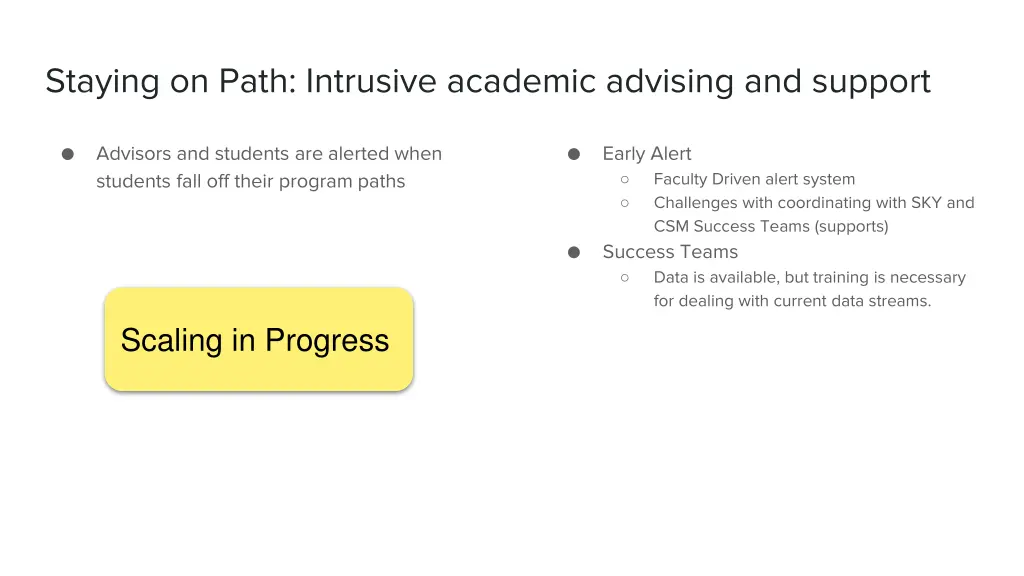
Task: Click the Faculty Driven alert system line
Action: 754,179
